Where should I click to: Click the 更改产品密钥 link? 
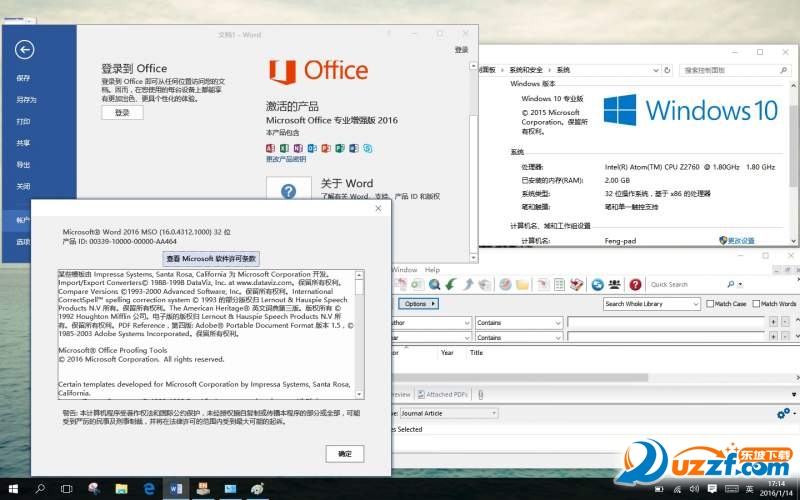click(286, 159)
